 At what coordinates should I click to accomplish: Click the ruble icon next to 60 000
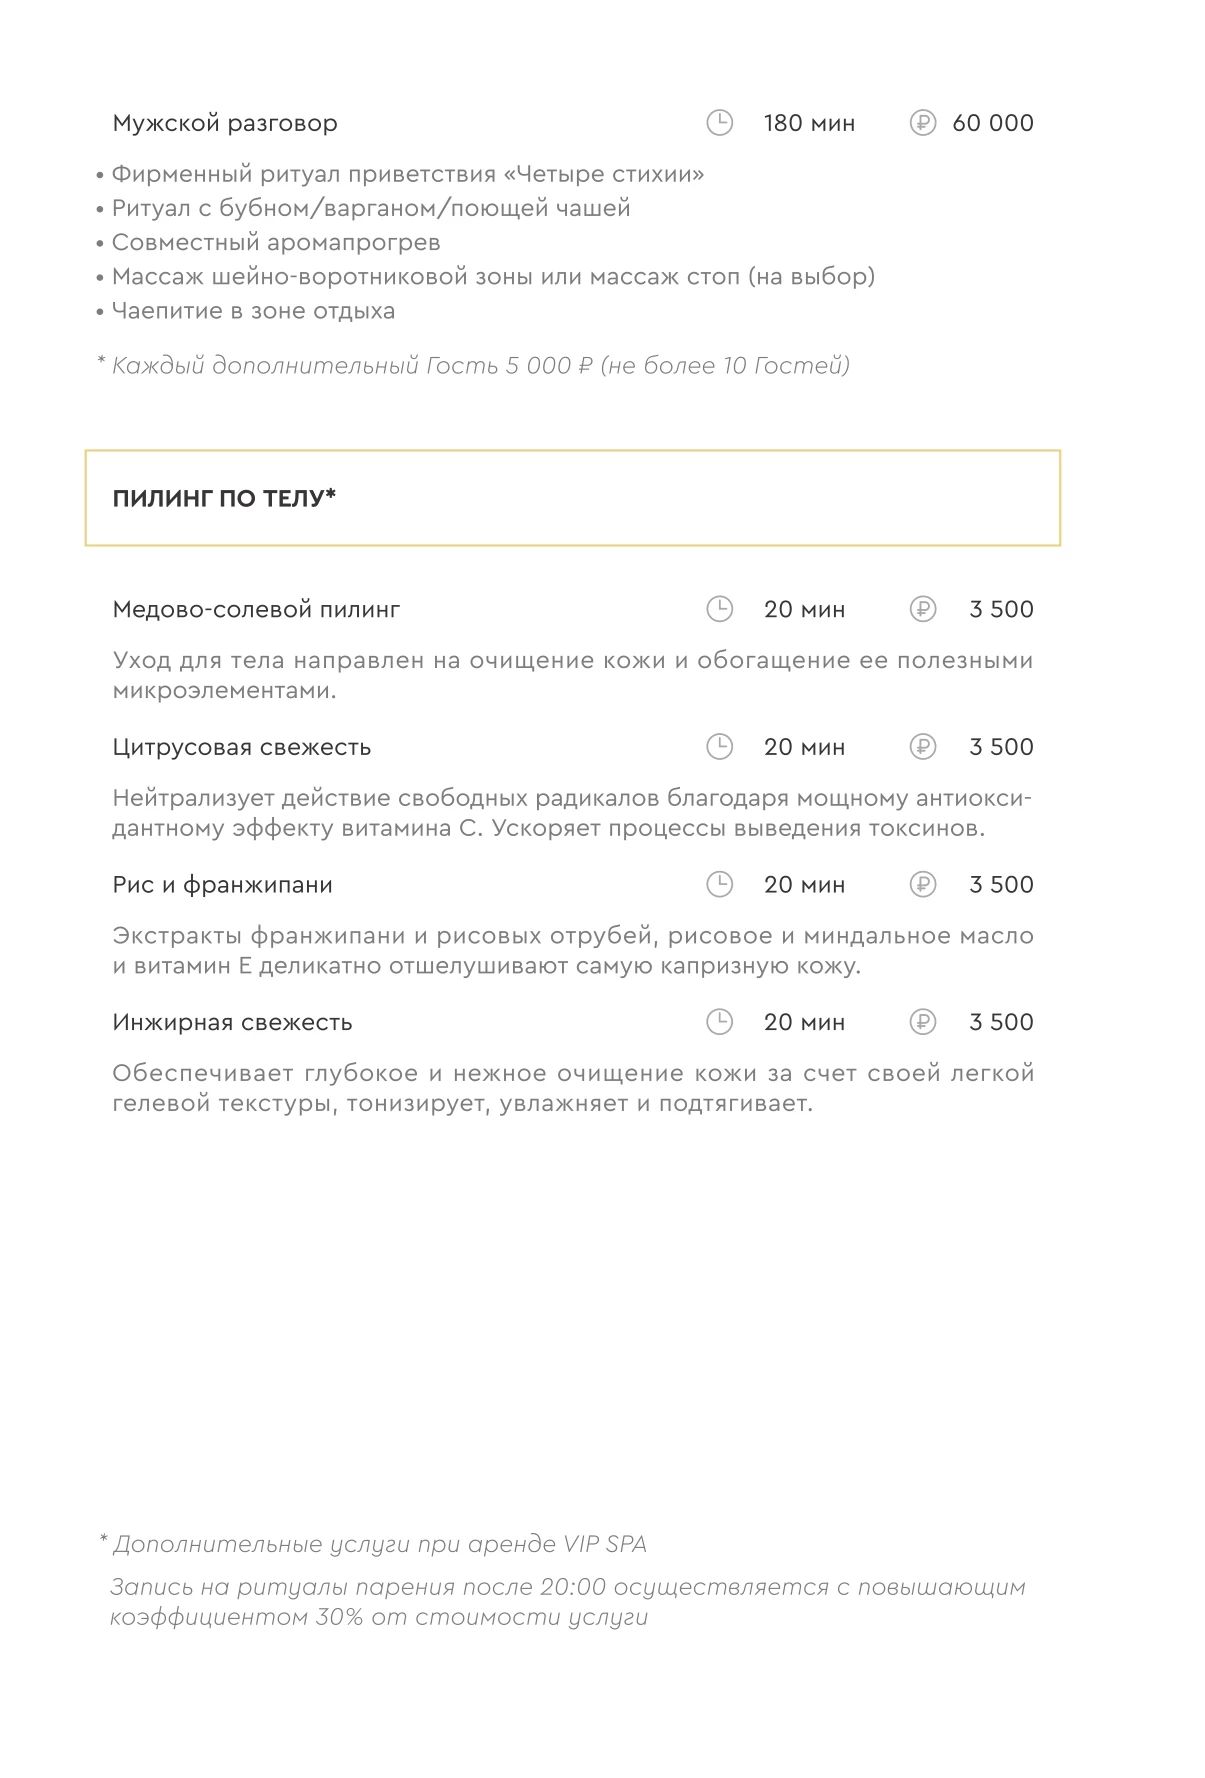coord(922,123)
